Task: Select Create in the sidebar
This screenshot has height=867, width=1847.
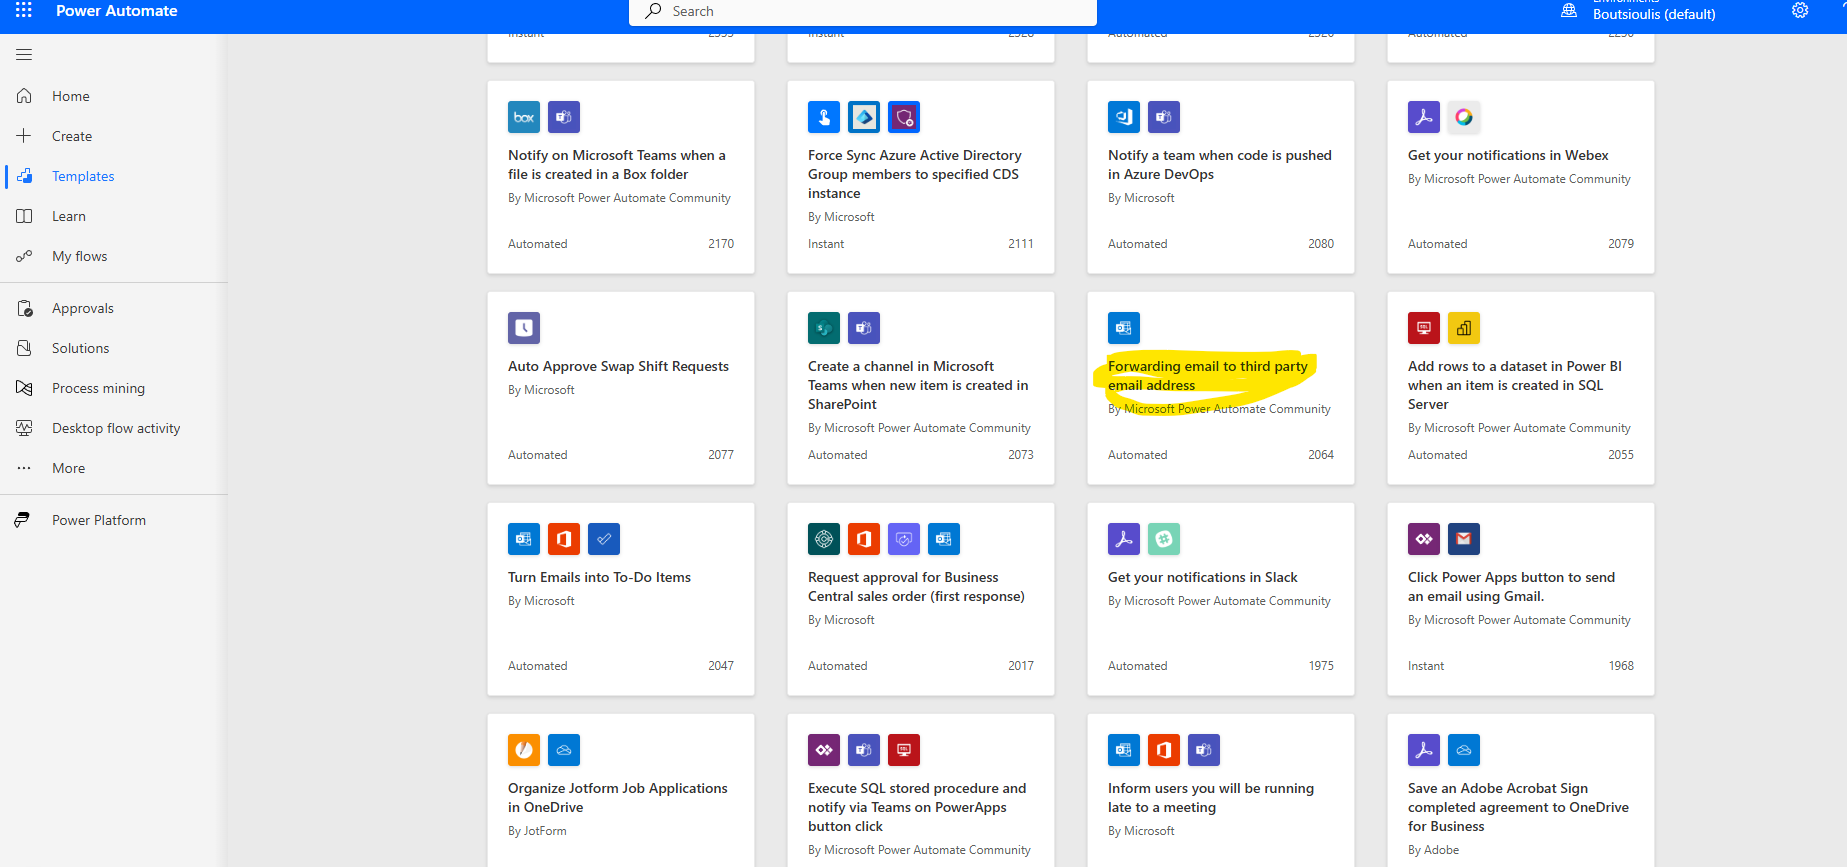Action: 72,136
